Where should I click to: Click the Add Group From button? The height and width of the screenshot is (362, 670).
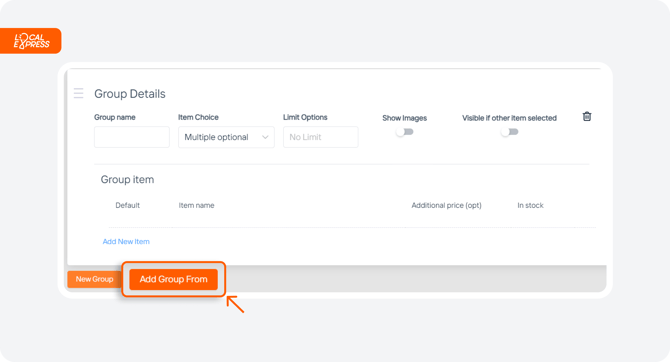coord(173,279)
